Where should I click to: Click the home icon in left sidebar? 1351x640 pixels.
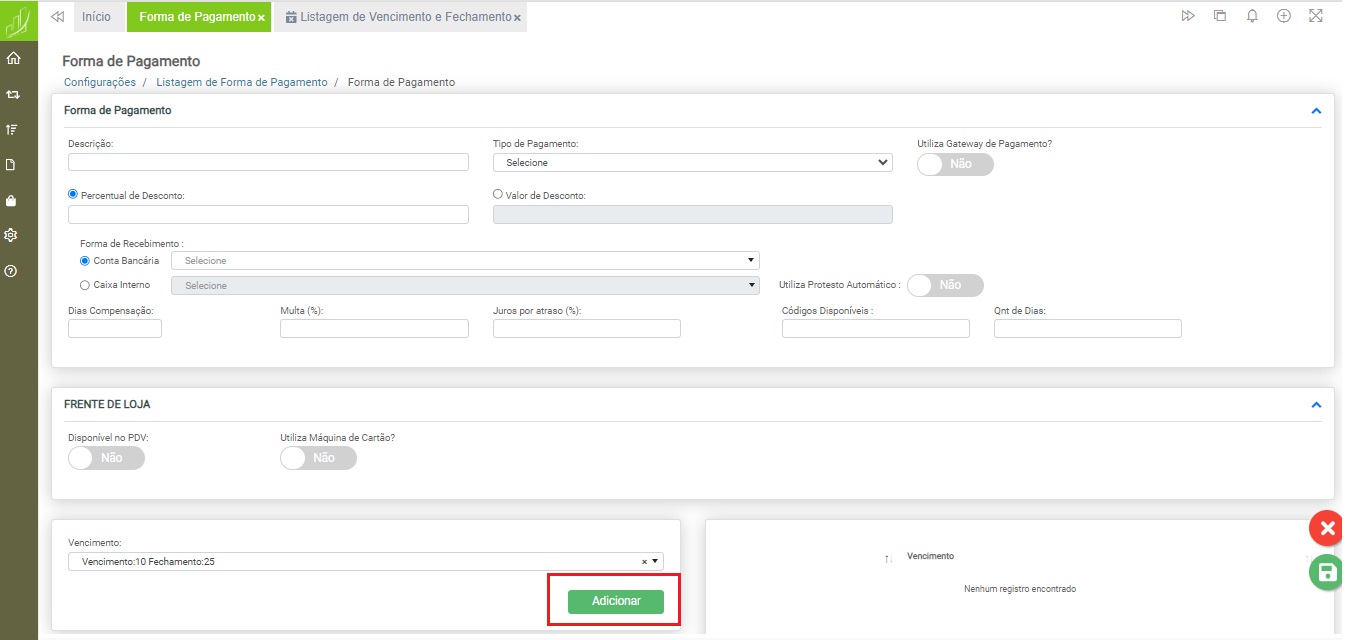click(x=13, y=58)
